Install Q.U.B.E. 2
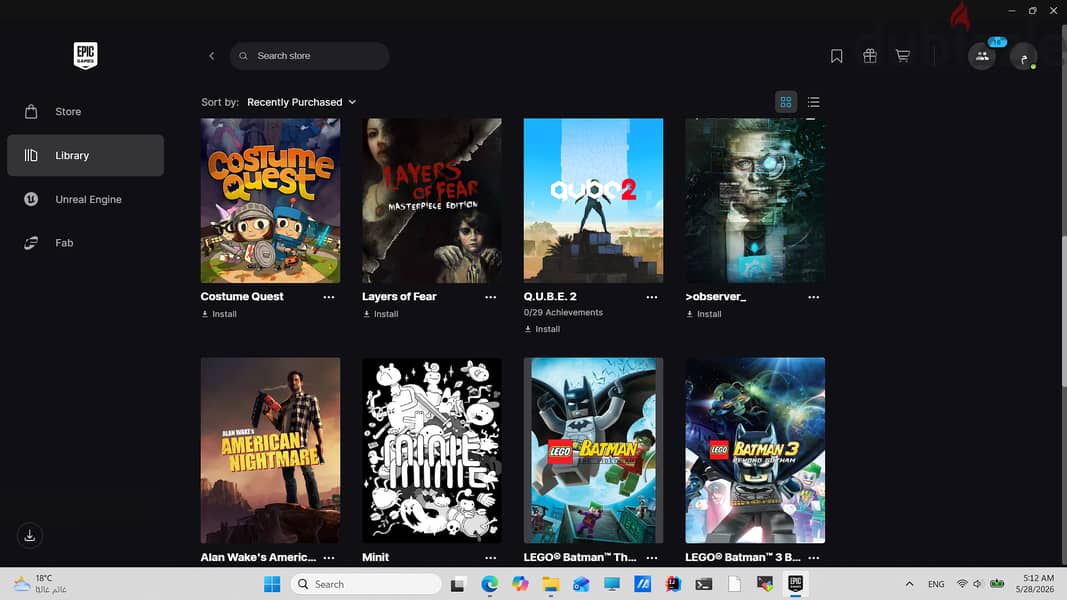This screenshot has height=600, width=1067. pos(542,329)
